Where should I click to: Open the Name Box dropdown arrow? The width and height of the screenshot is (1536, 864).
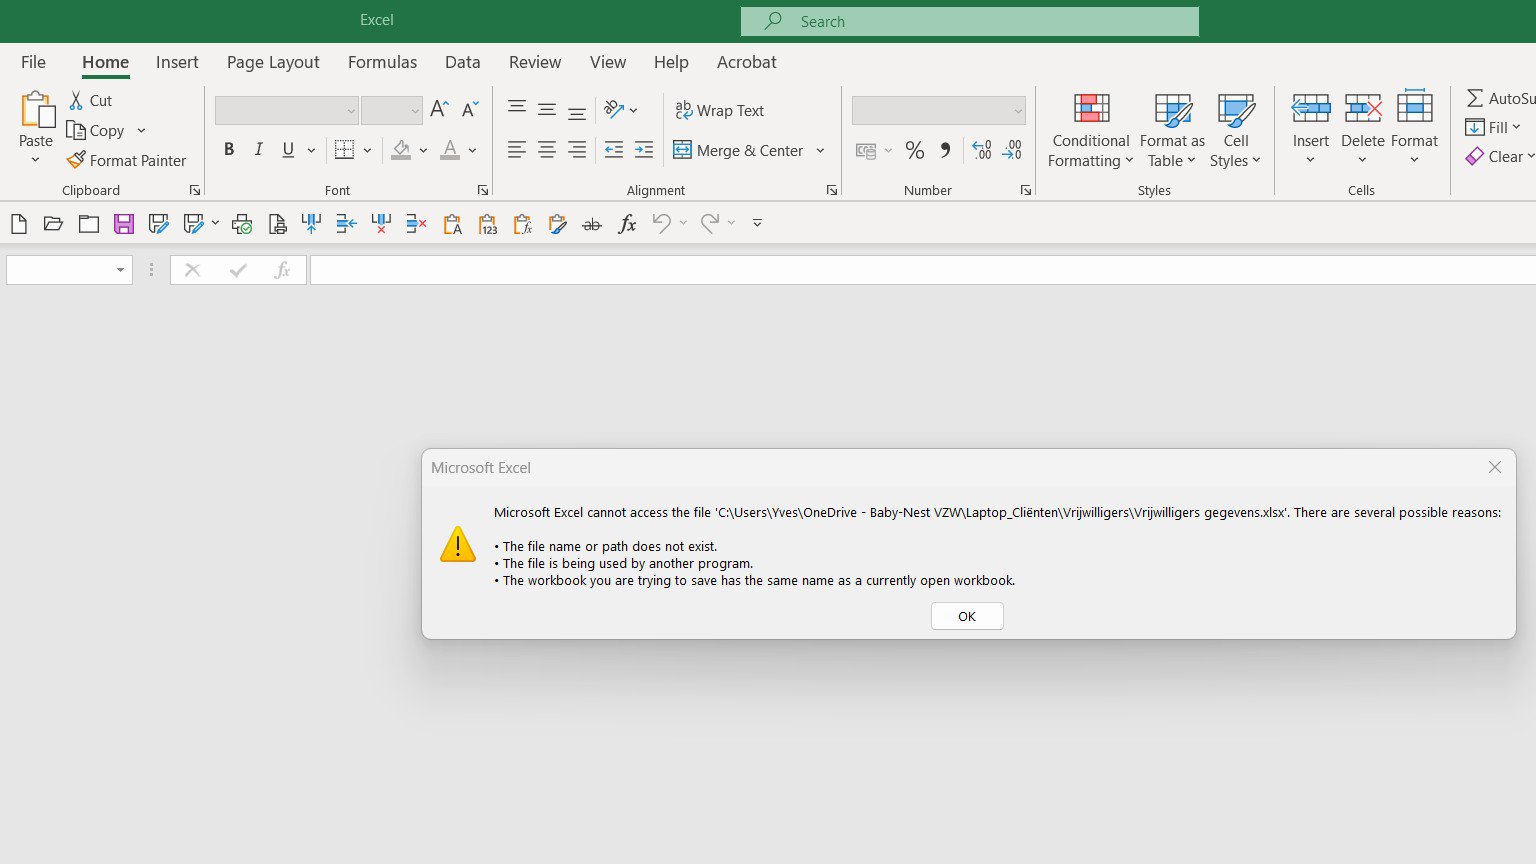tap(120, 270)
